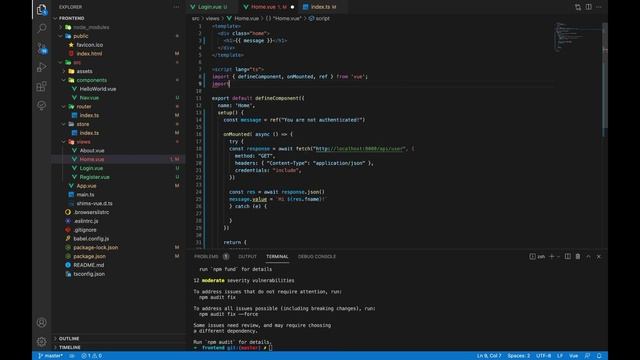Collapse the src folder
The image size is (640, 360).
pyautogui.click(x=60, y=62)
